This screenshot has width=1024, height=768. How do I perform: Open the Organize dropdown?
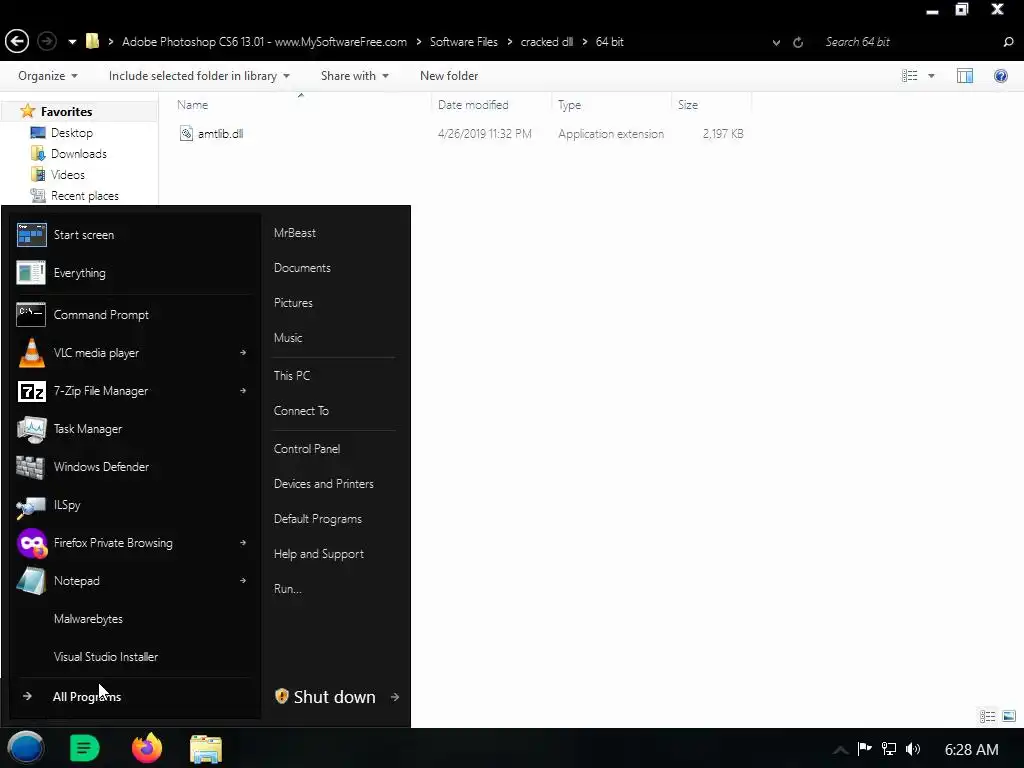tap(48, 76)
